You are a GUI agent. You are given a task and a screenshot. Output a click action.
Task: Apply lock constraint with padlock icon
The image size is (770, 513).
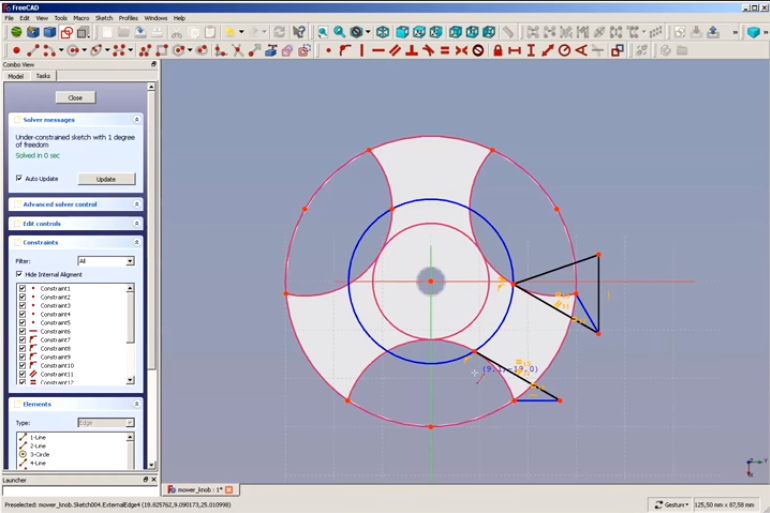click(x=497, y=50)
